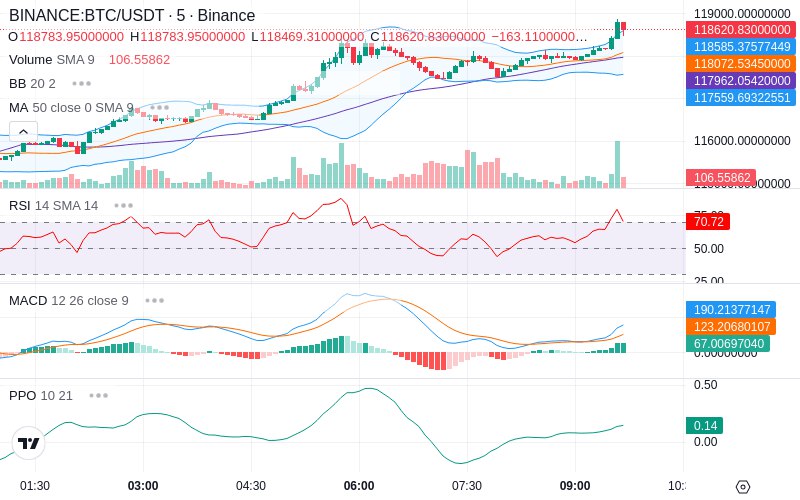Click the 06:00 time axis marker
800x500 pixels.
point(359,486)
